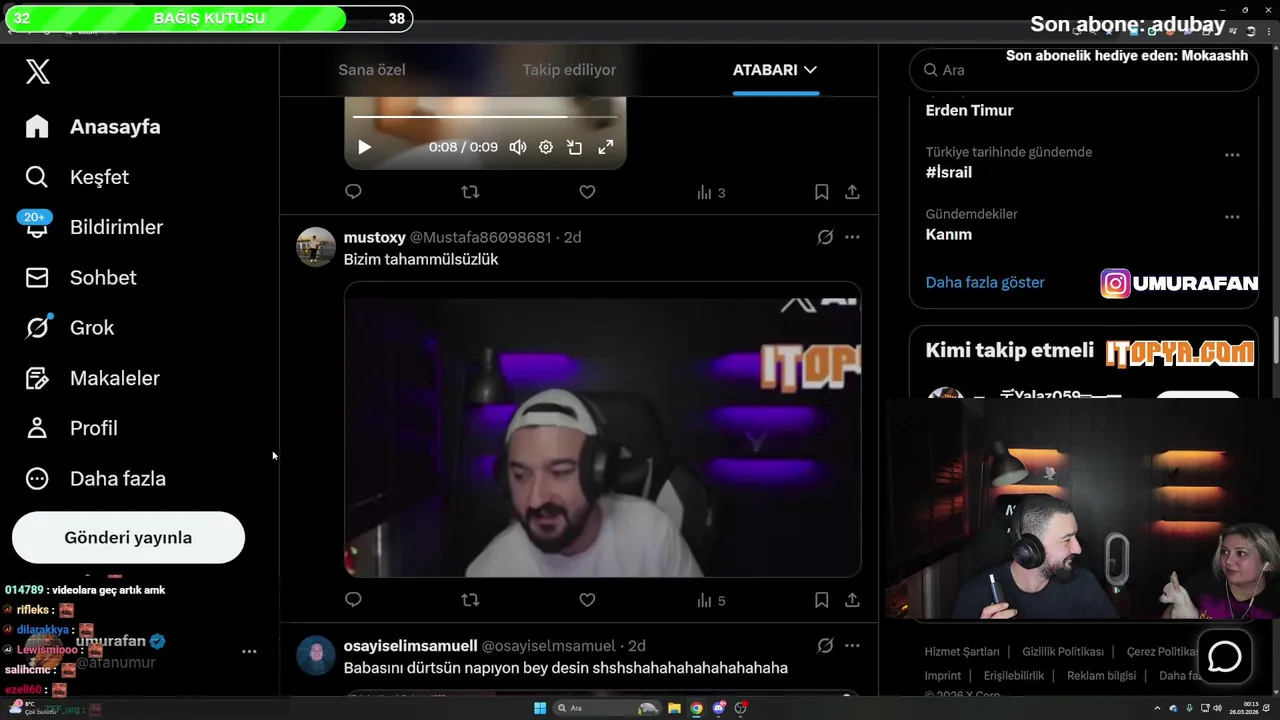Expand Daha fazla menu
Image resolution: width=1280 pixels, height=720 pixels.
pos(96,478)
